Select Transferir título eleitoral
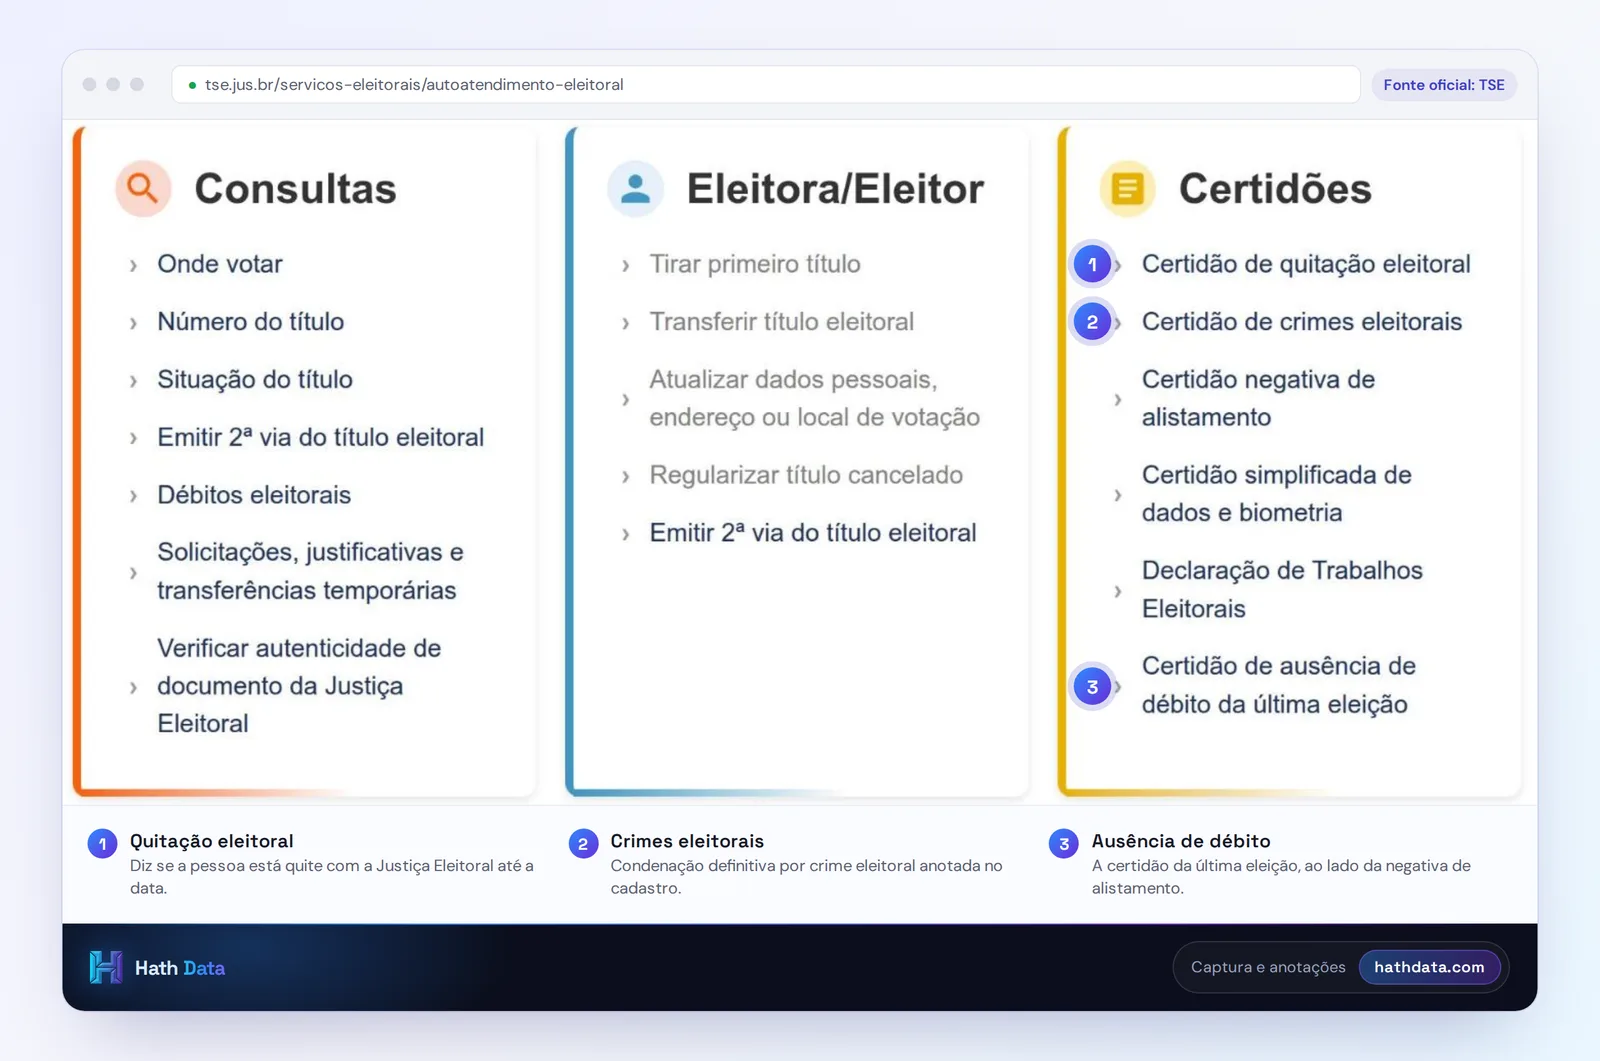 782,322
